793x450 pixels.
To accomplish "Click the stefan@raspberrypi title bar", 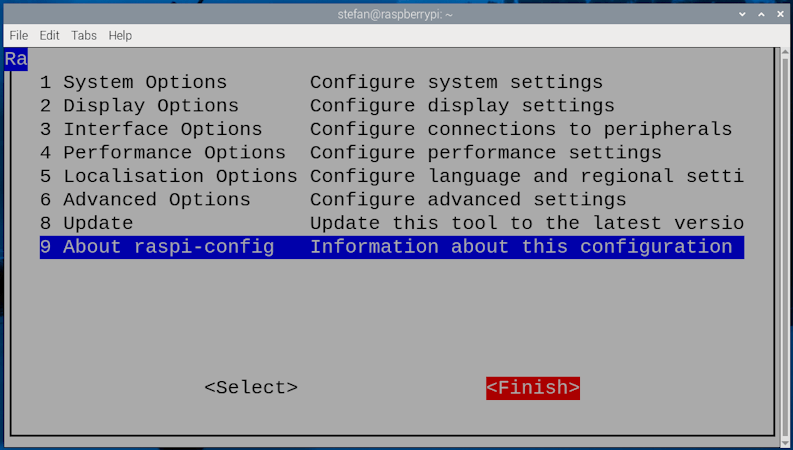I will 395,14.
